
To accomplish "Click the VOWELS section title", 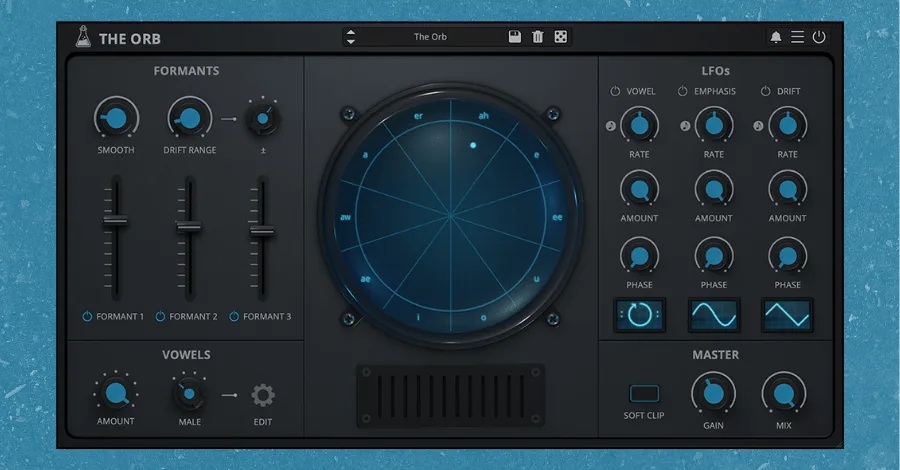I will pos(186,355).
